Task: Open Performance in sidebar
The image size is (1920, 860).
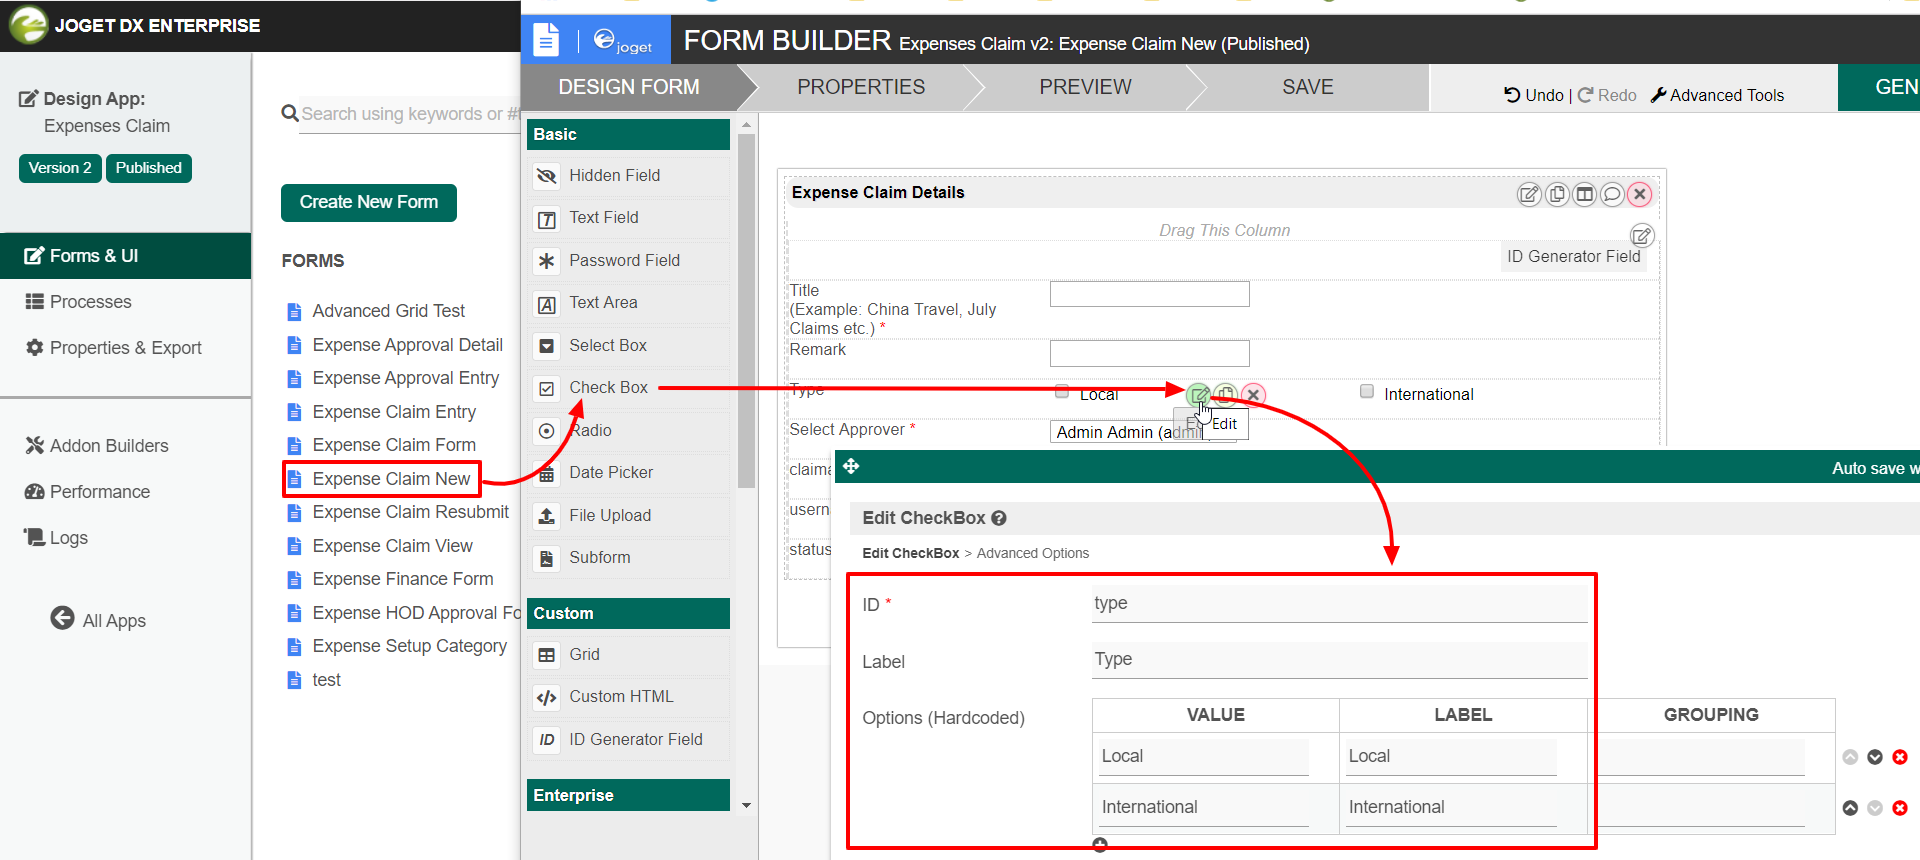Action: (126, 492)
